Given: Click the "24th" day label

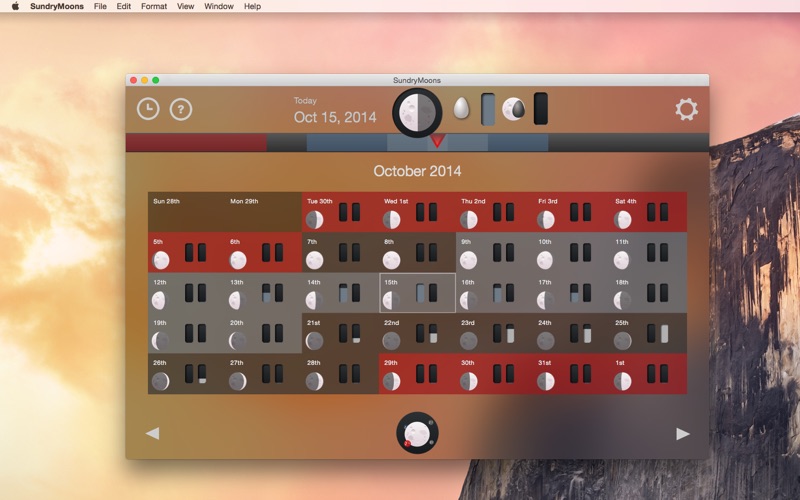Looking at the screenshot, I should (x=545, y=322).
